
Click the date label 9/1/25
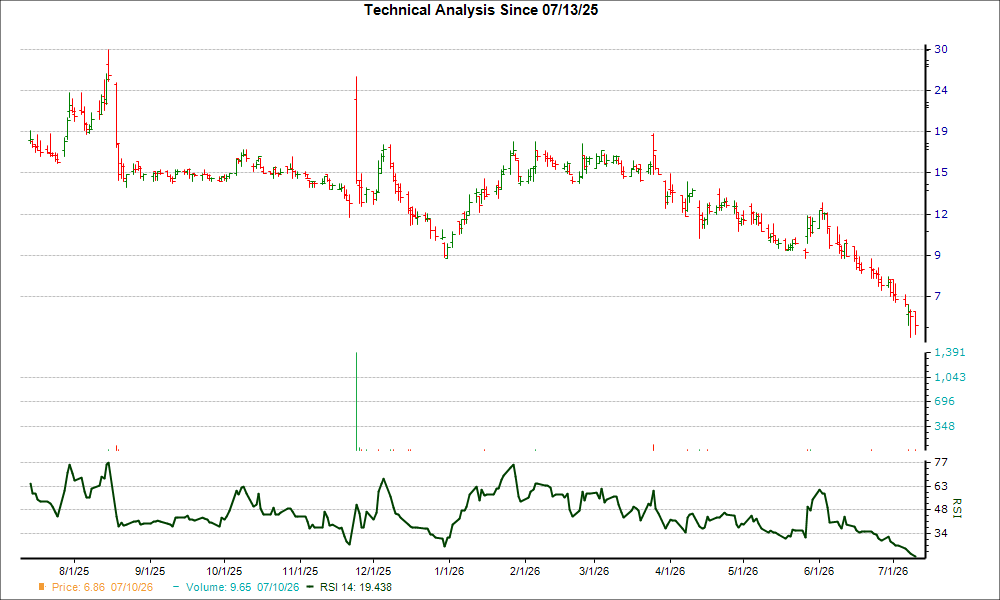[x=149, y=571]
